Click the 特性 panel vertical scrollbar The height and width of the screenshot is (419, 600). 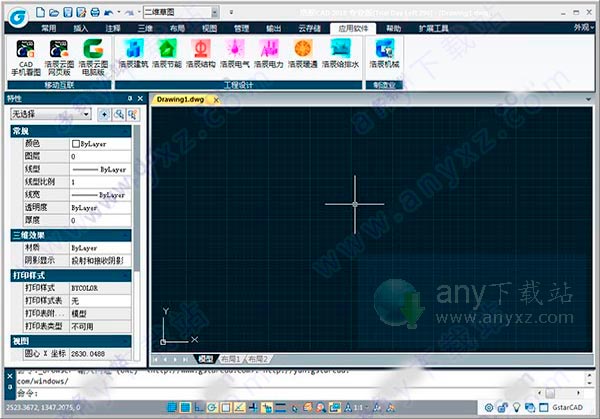click(137, 199)
